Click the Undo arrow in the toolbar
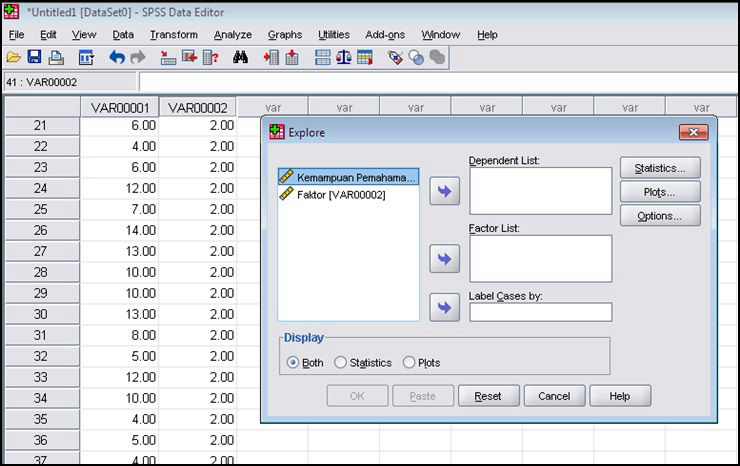This screenshot has height=466, width=740. click(116, 58)
